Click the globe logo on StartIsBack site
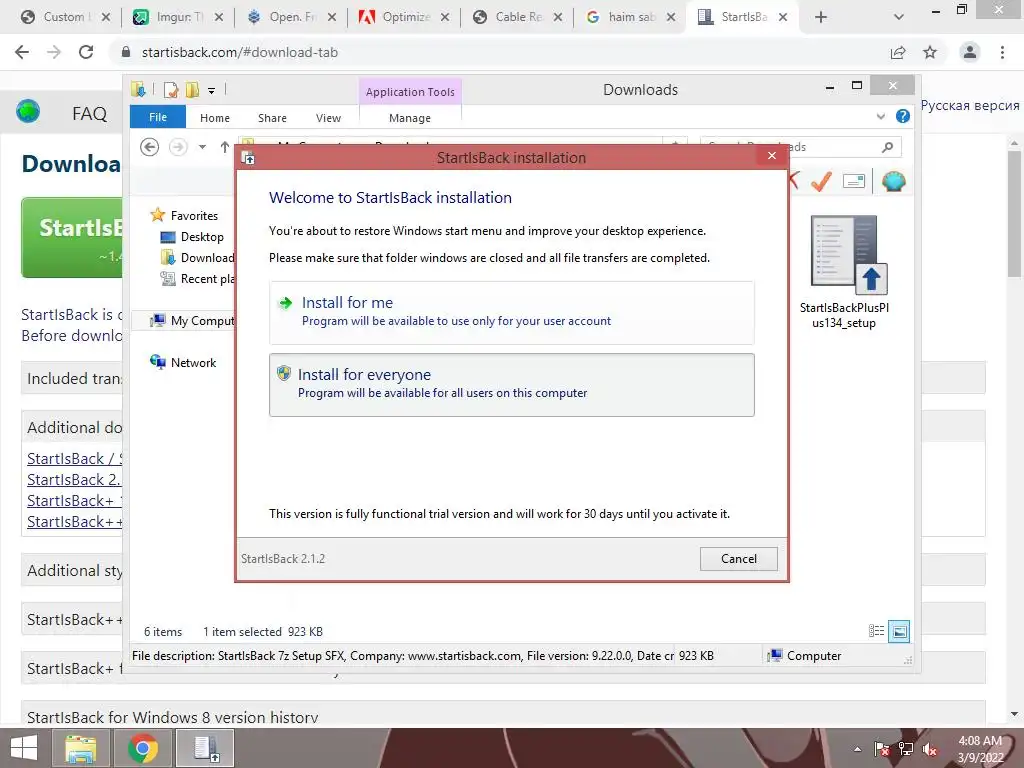The height and width of the screenshot is (768, 1024). coord(28,112)
